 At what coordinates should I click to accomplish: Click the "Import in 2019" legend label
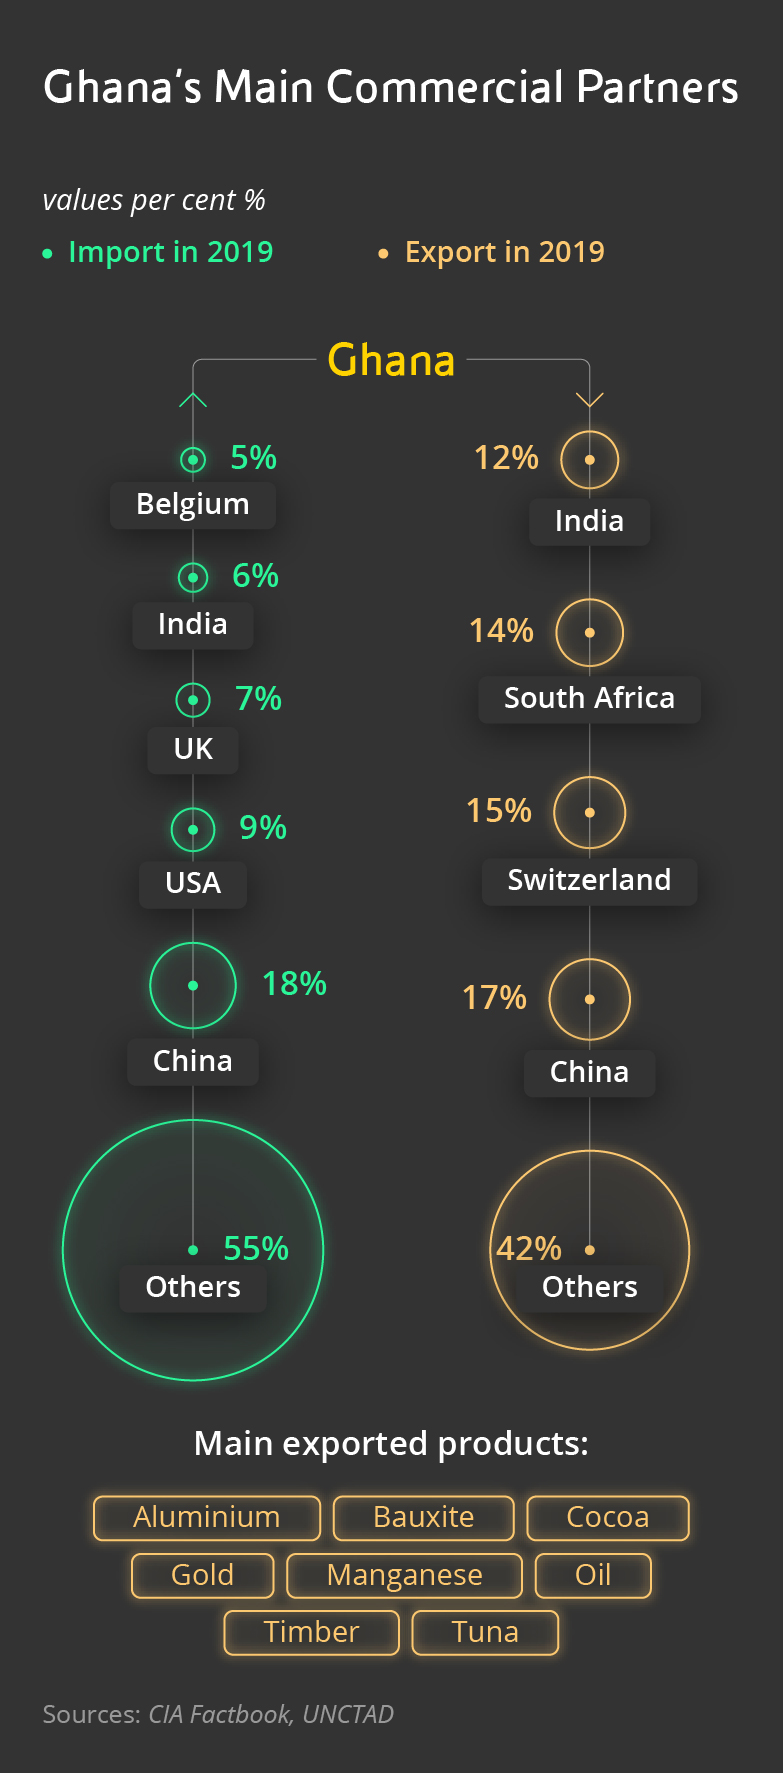170,252
